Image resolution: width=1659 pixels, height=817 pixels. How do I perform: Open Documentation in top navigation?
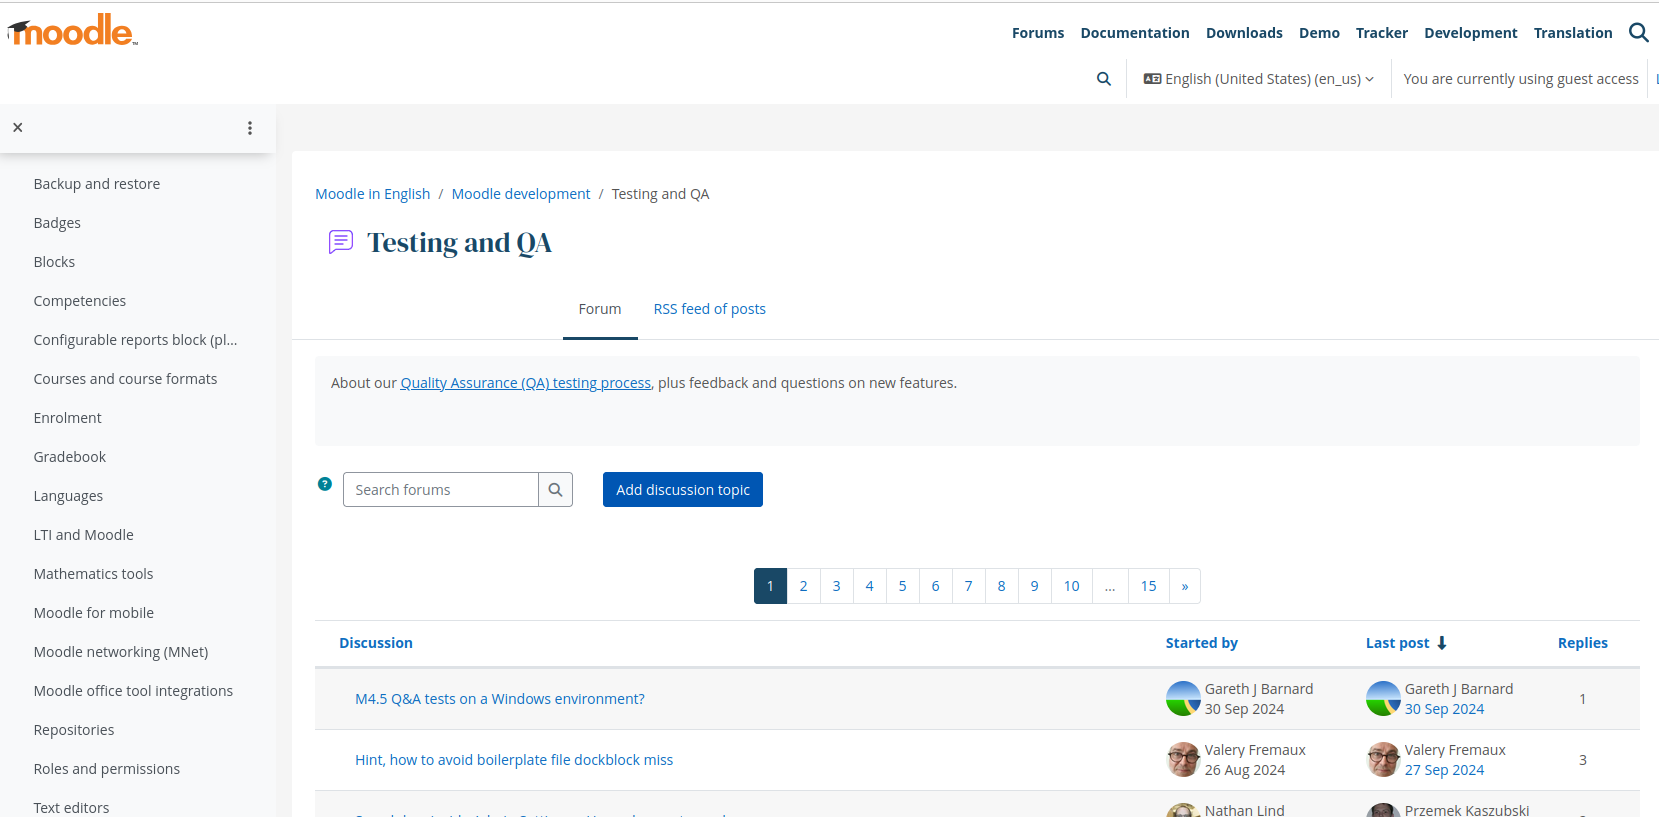pyautogui.click(x=1135, y=33)
